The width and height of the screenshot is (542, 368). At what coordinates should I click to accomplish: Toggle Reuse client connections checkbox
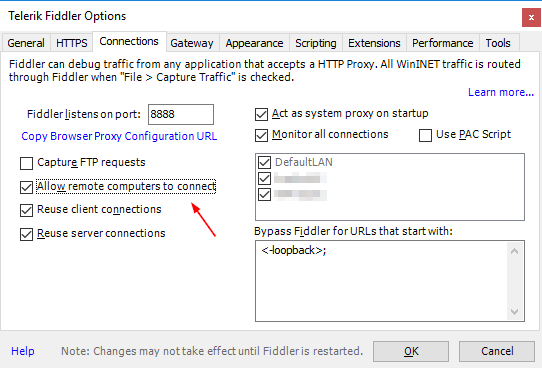(26, 210)
